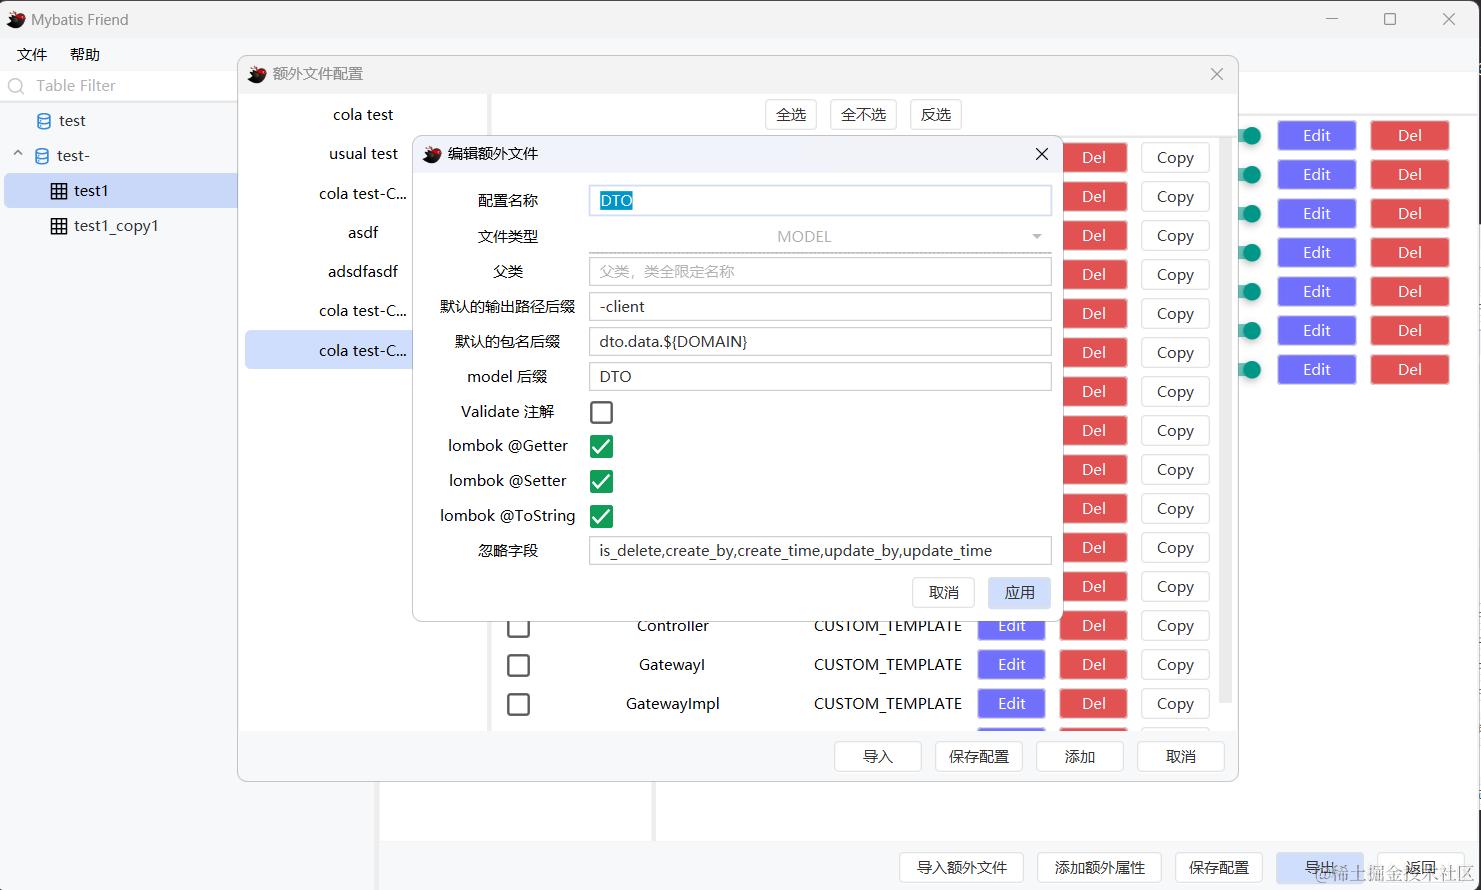Viewport: 1481px width, 890px height.
Task: Focus the 配置名称 field containing DTO
Action: point(820,201)
